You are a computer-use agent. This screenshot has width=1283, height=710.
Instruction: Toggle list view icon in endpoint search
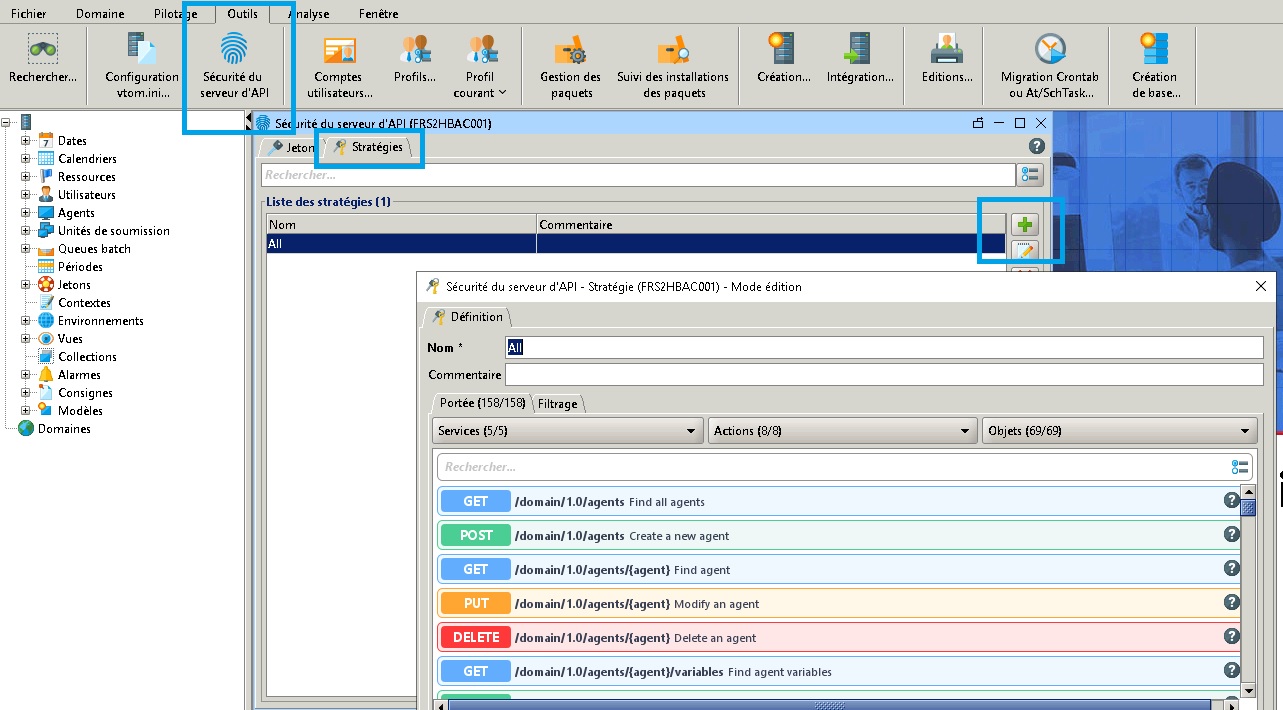[x=1240, y=467]
